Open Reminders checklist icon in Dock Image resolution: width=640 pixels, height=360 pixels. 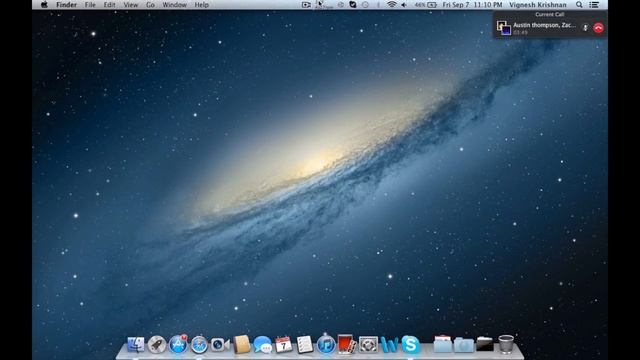pos(304,345)
